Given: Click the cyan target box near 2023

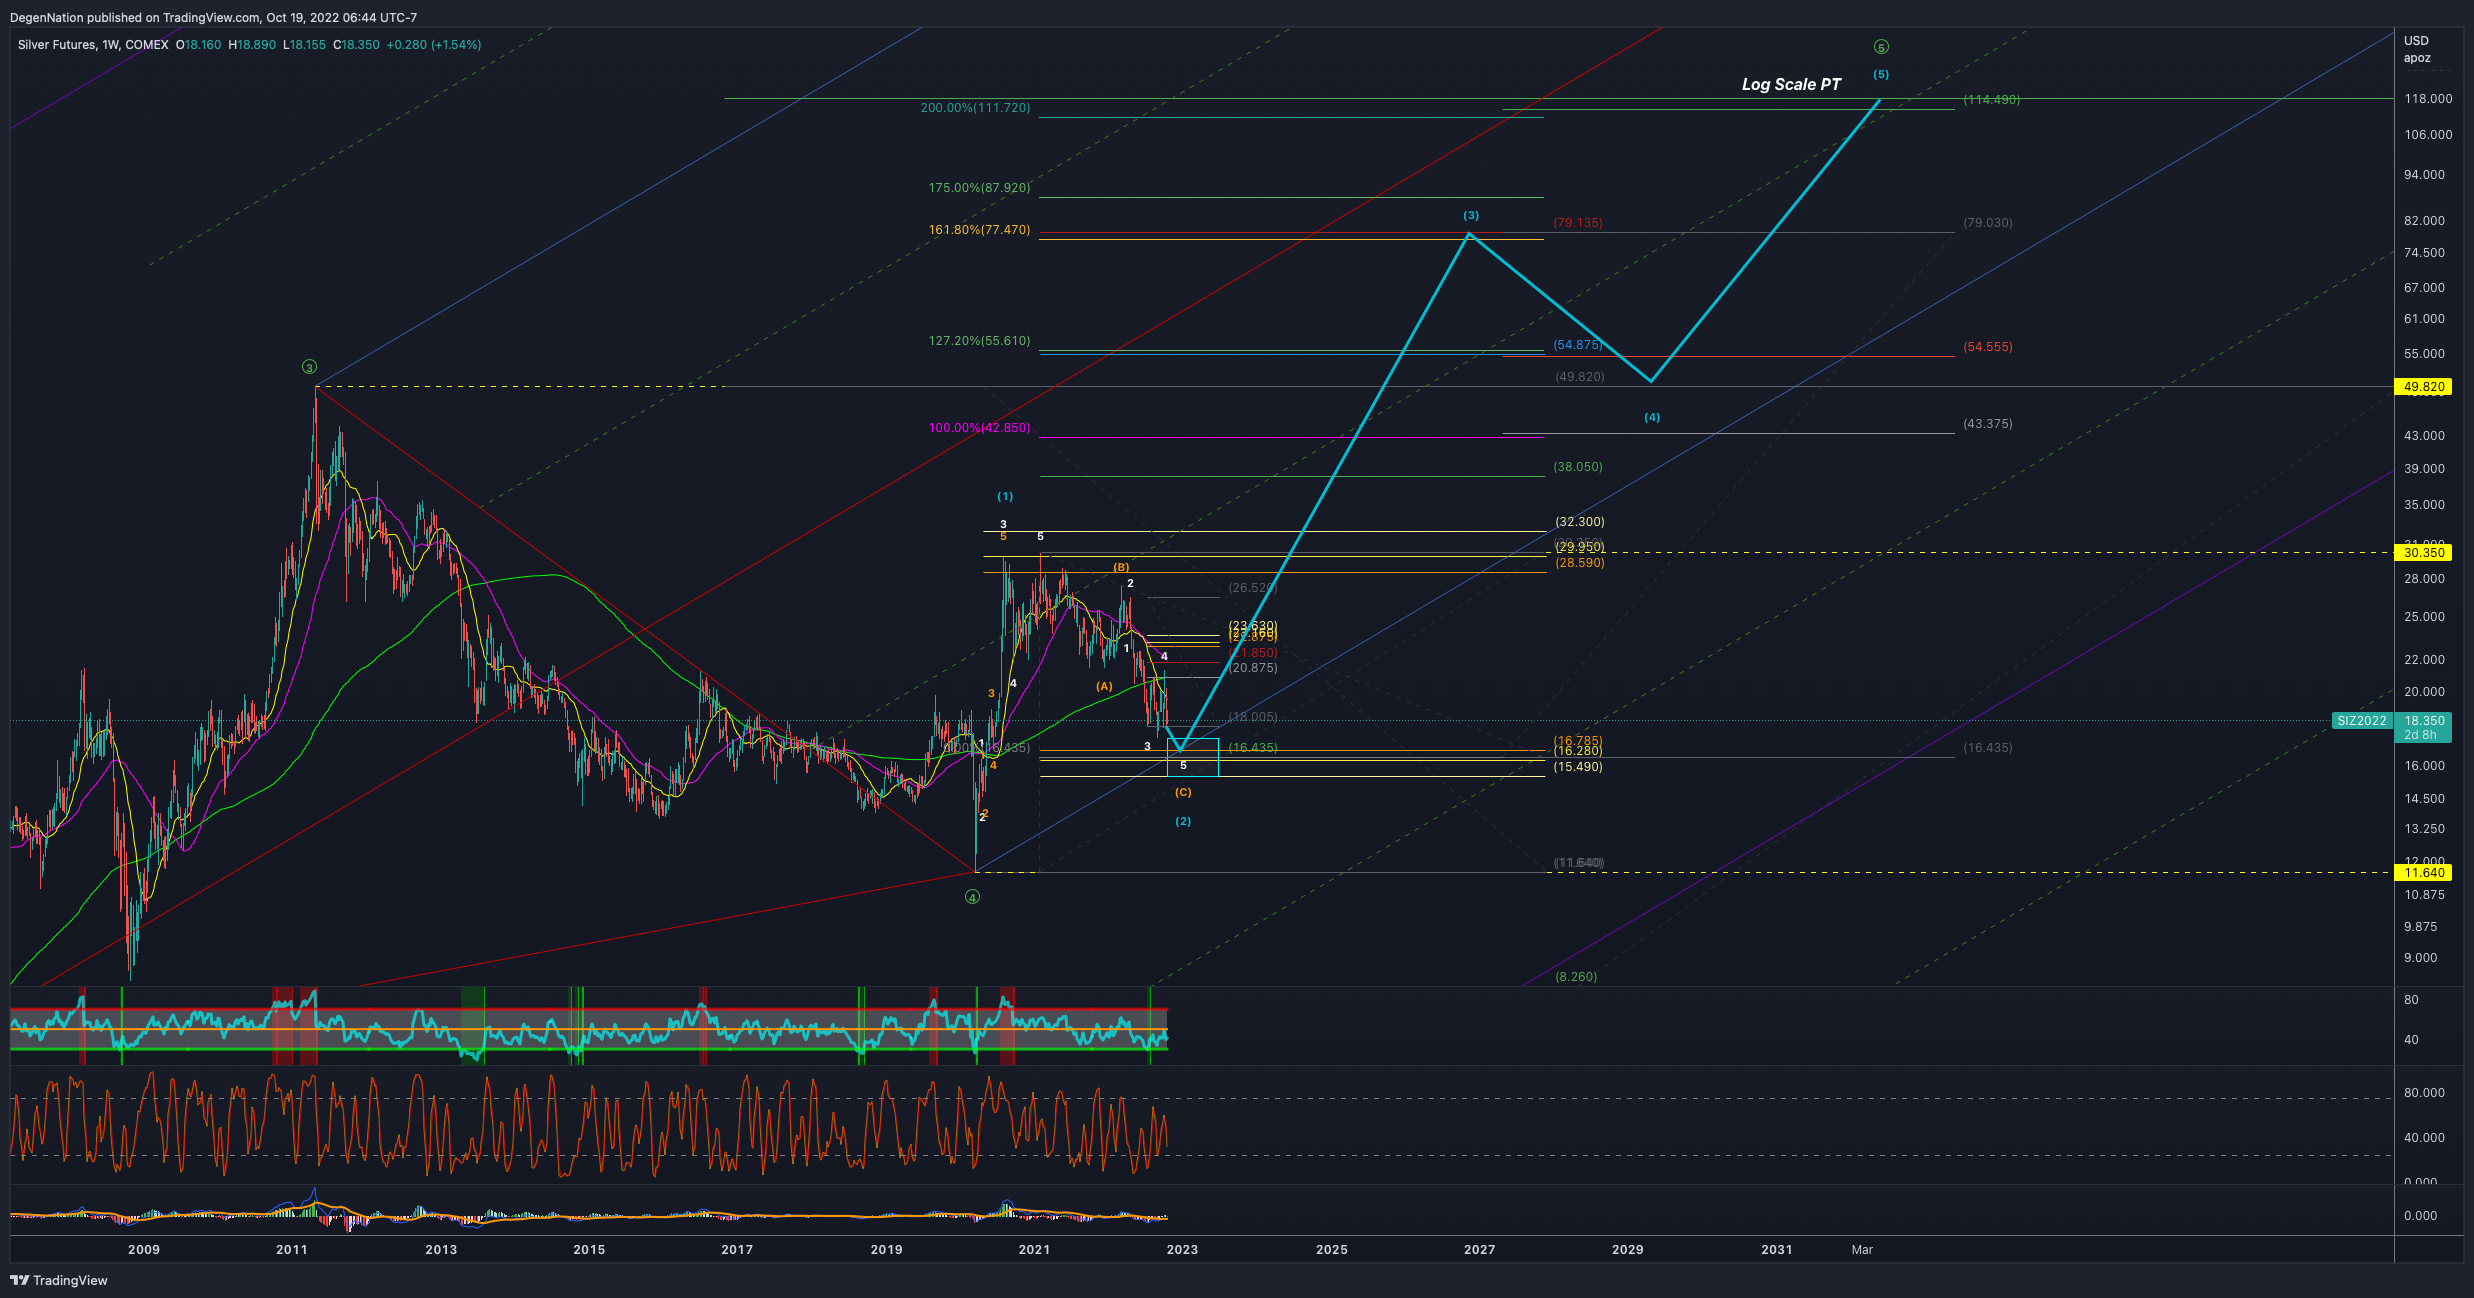Looking at the screenshot, I should [x=1193, y=757].
